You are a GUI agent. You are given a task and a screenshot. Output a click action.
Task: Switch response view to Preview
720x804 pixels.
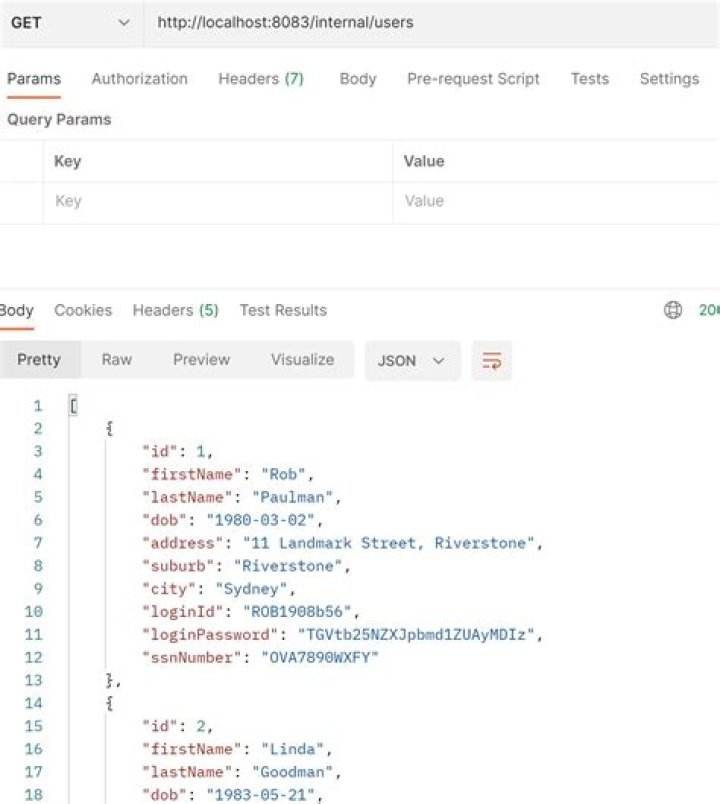(202, 359)
